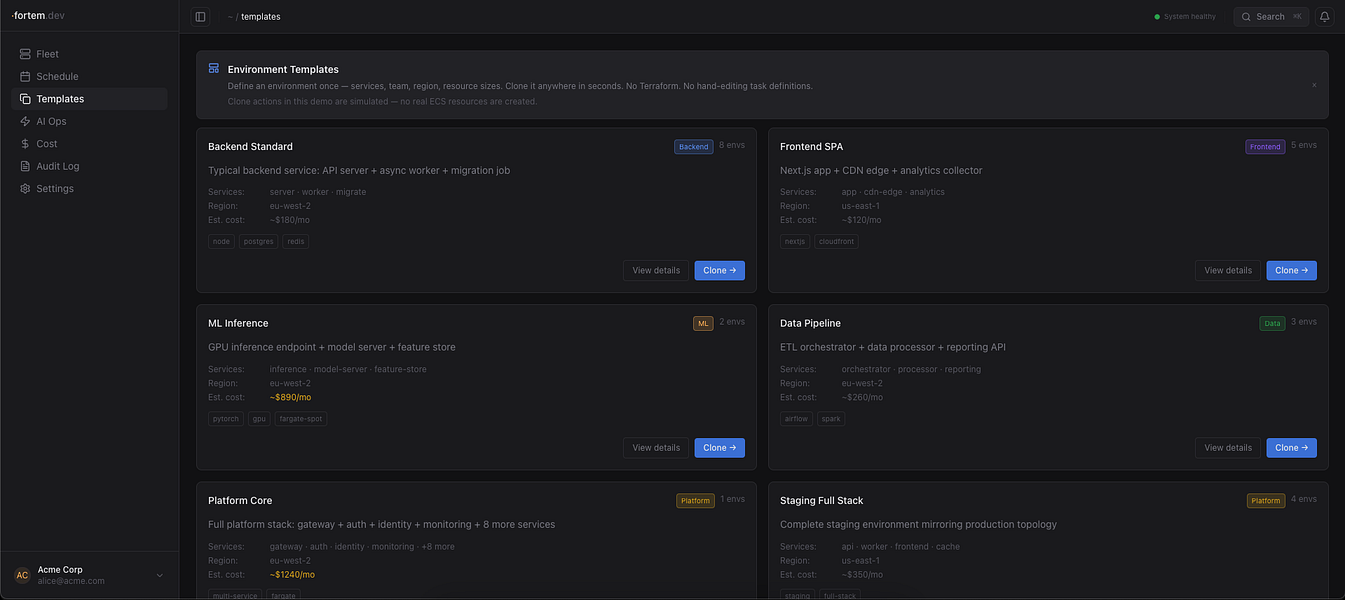Click the ML category badge
The image size is (1345, 600).
click(x=703, y=323)
